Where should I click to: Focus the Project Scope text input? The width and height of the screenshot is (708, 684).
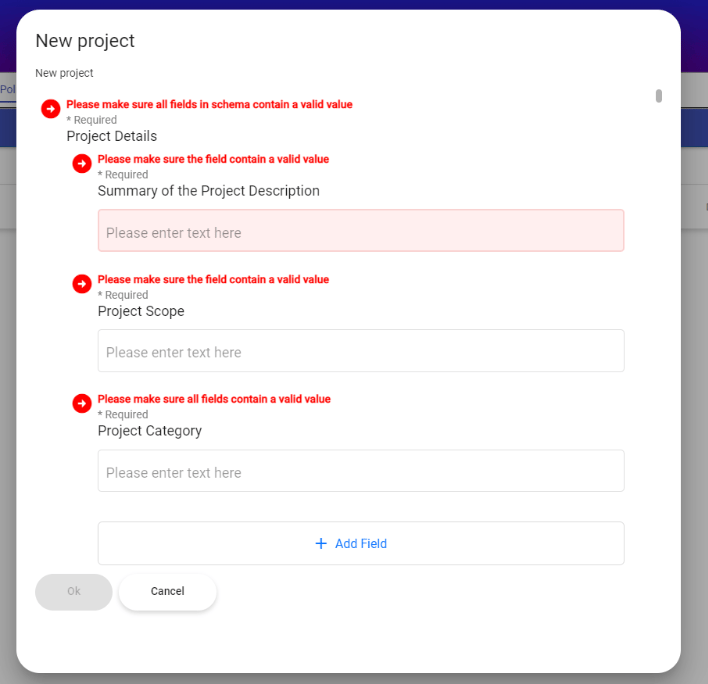pyautogui.click(x=361, y=351)
